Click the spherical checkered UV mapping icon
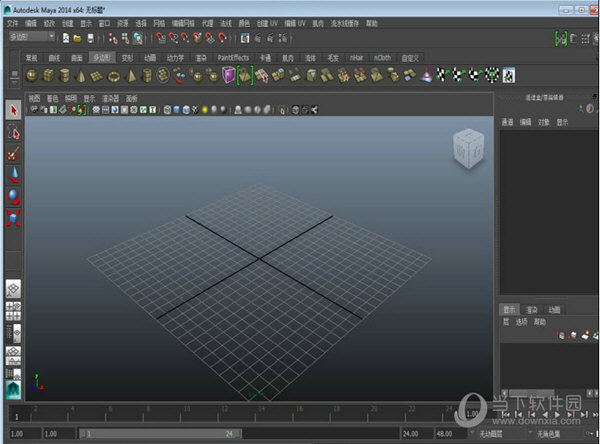Image resolution: width=600 pixels, height=444 pixels. [x=492, y=75]
